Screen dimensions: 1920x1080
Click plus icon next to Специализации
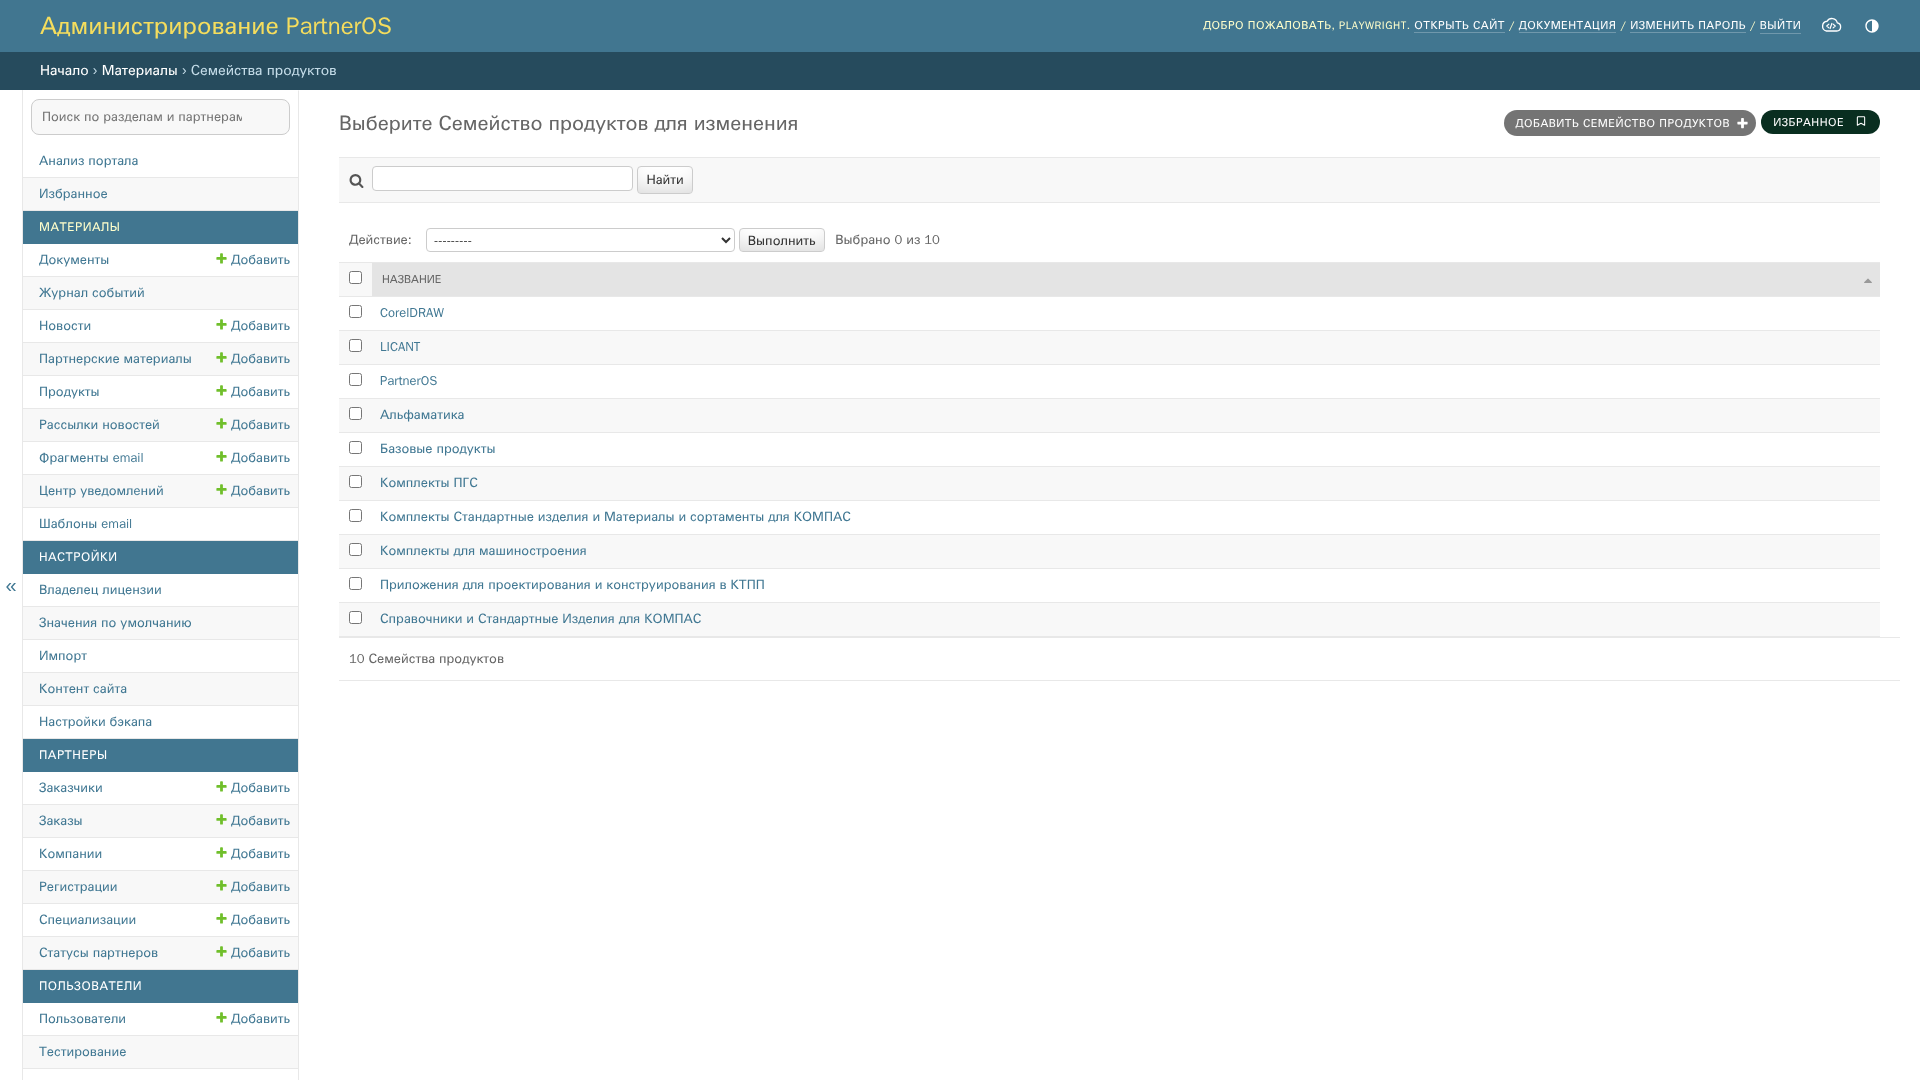[x=221, y=919]
